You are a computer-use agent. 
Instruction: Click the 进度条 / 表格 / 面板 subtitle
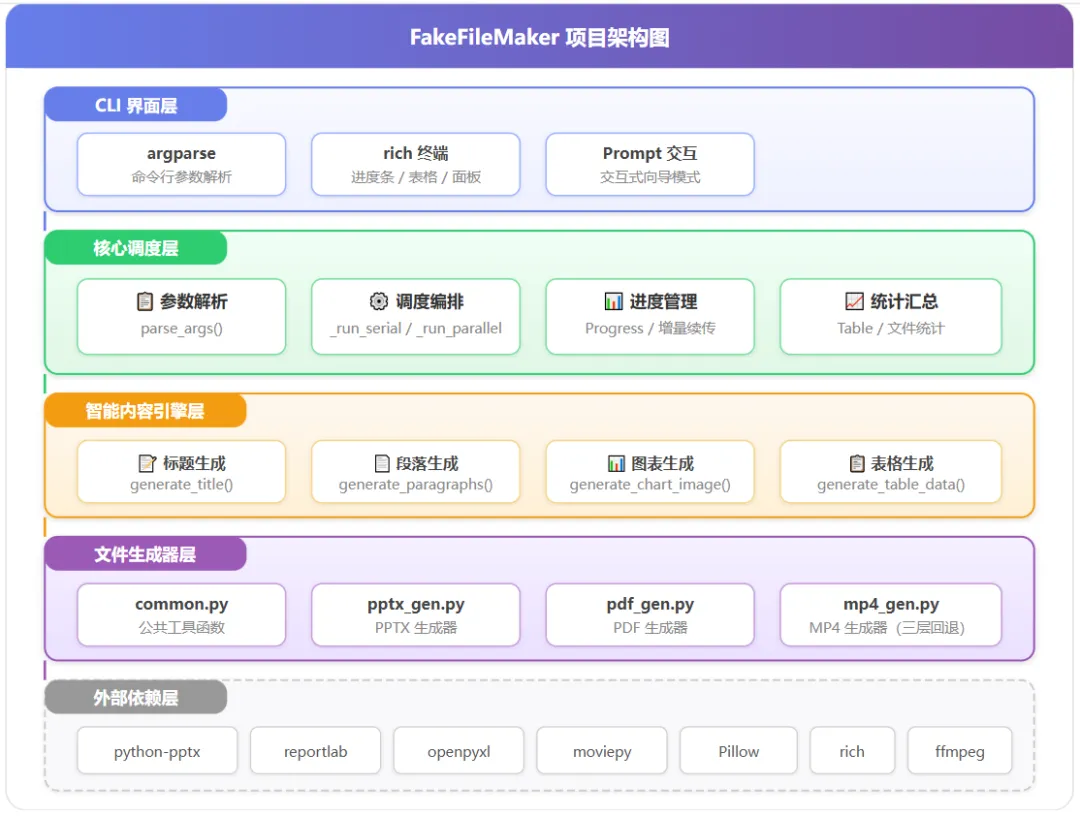[415, 177]
